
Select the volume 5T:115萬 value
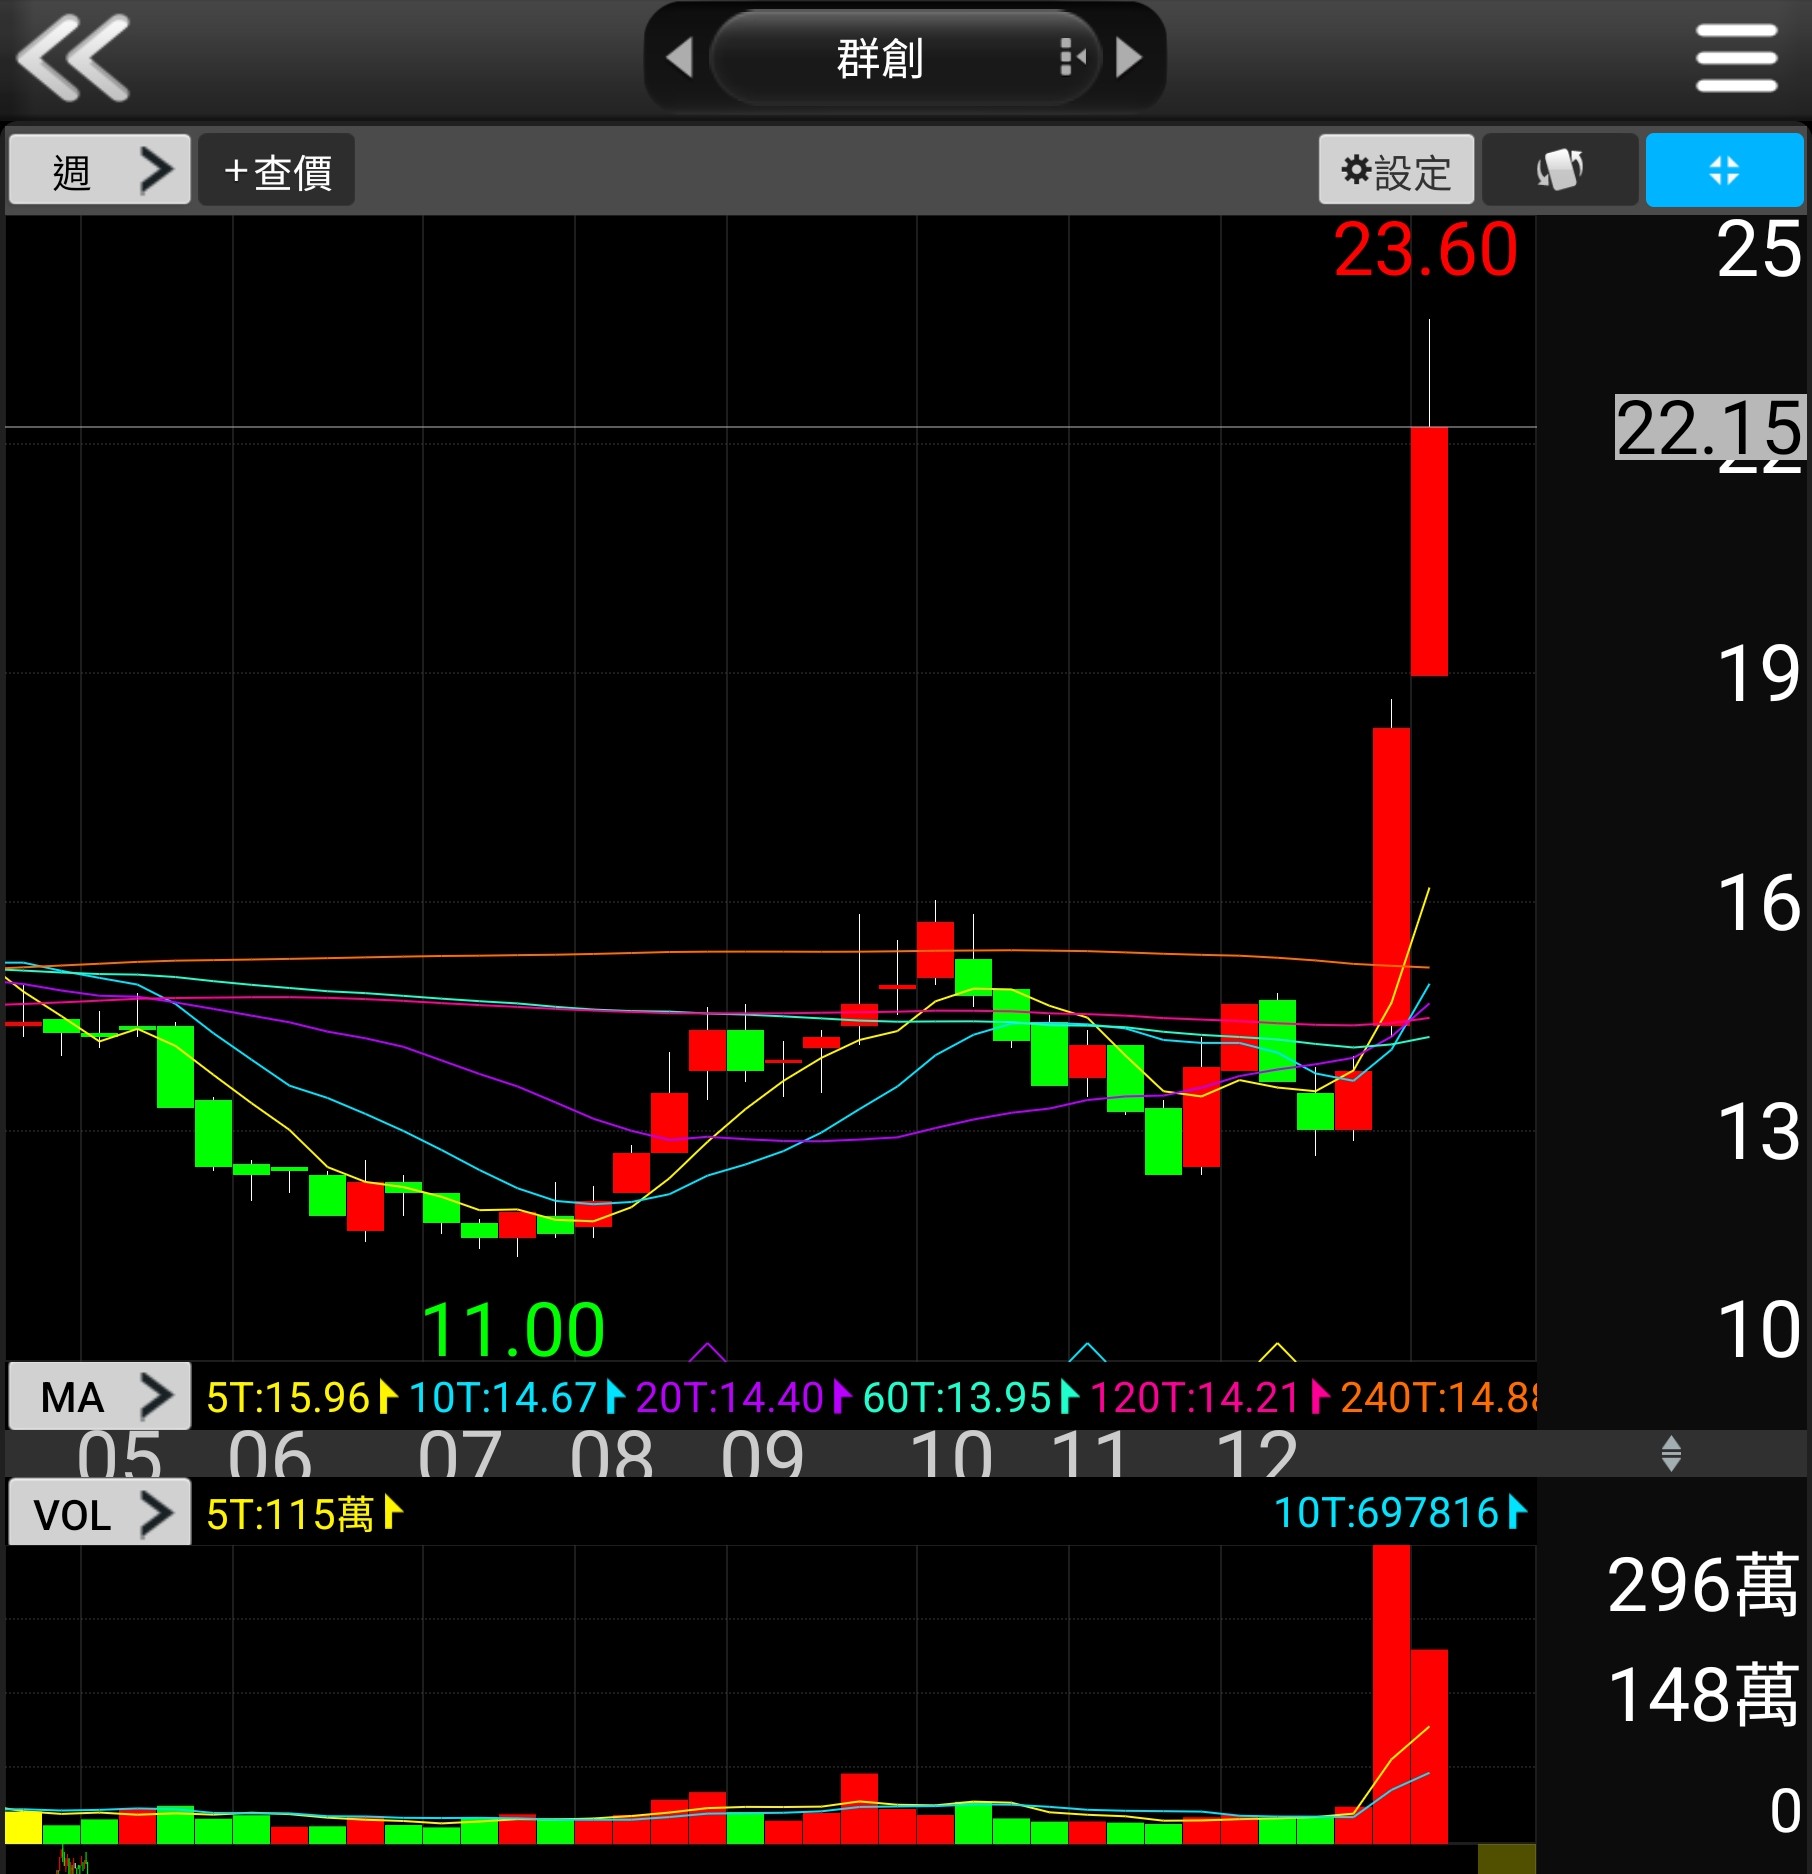click(304, 1514)
